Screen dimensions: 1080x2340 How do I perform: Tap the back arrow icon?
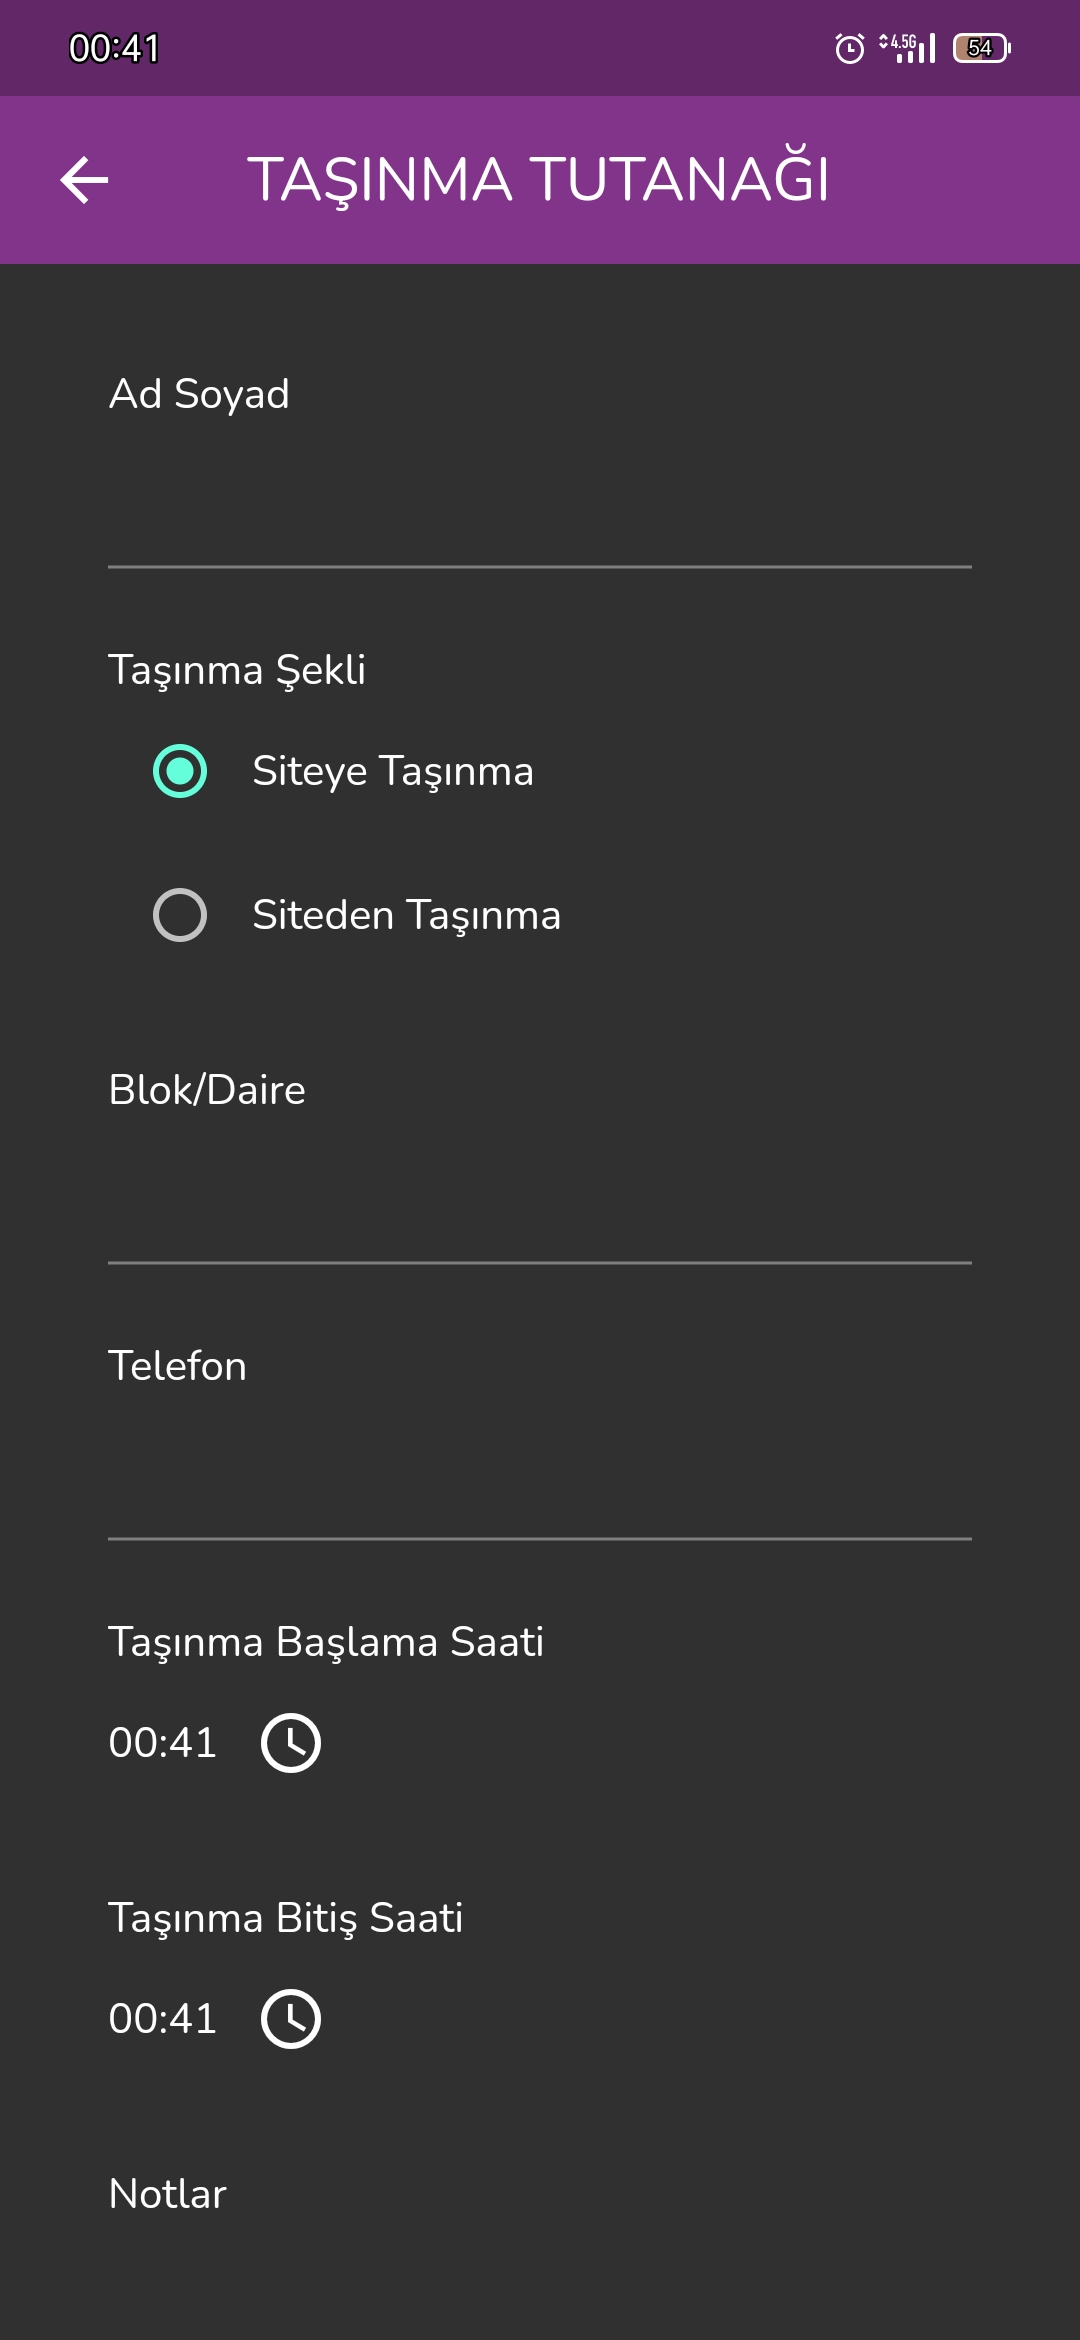click(84, 180)
